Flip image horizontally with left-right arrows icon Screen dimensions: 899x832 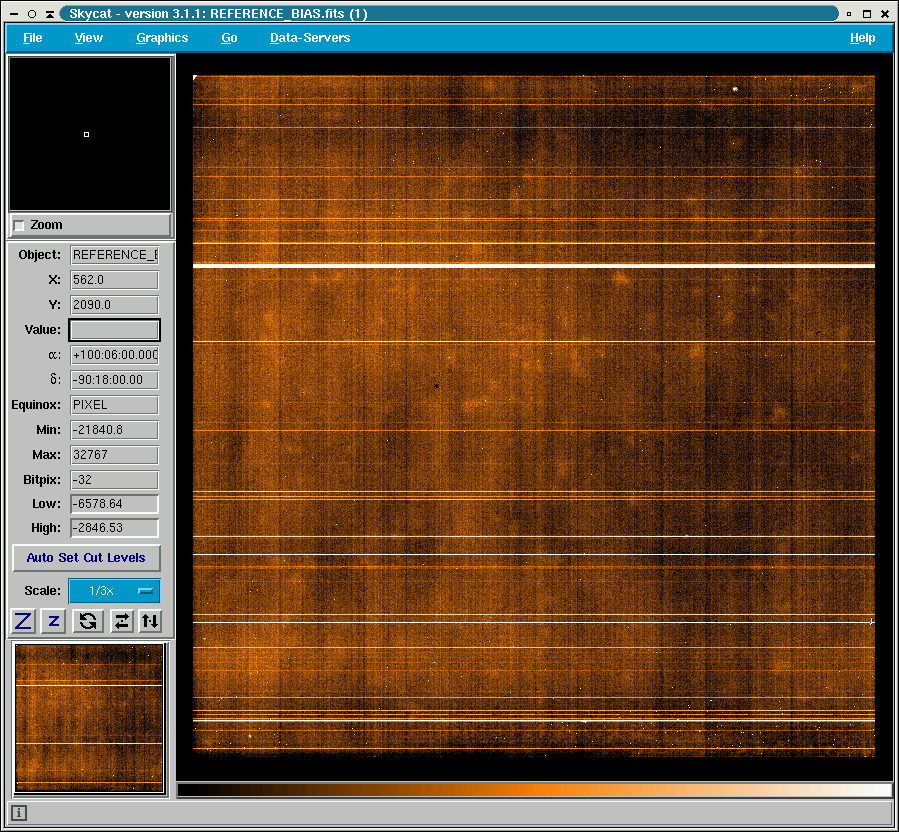pos(121,621)
